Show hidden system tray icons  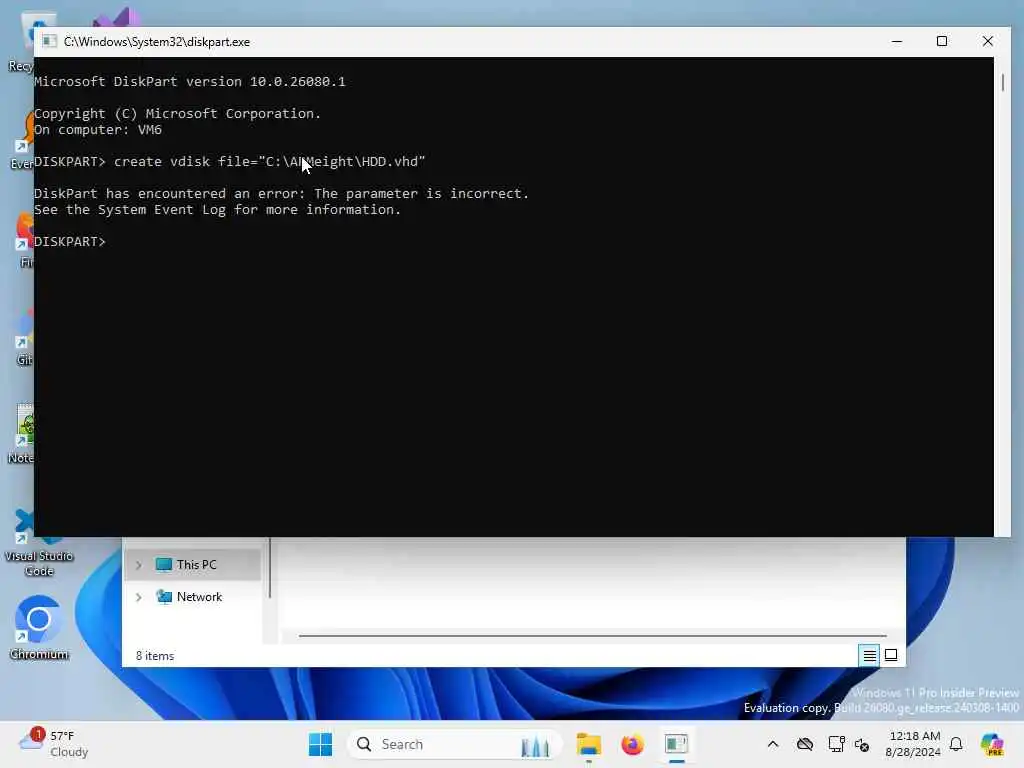[773, 744]
